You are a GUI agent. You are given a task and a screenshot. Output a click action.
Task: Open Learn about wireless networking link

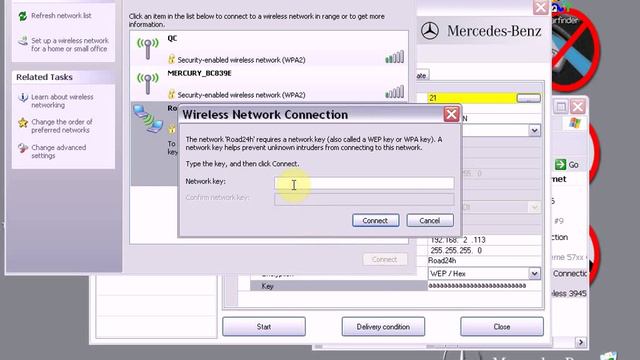62,101
